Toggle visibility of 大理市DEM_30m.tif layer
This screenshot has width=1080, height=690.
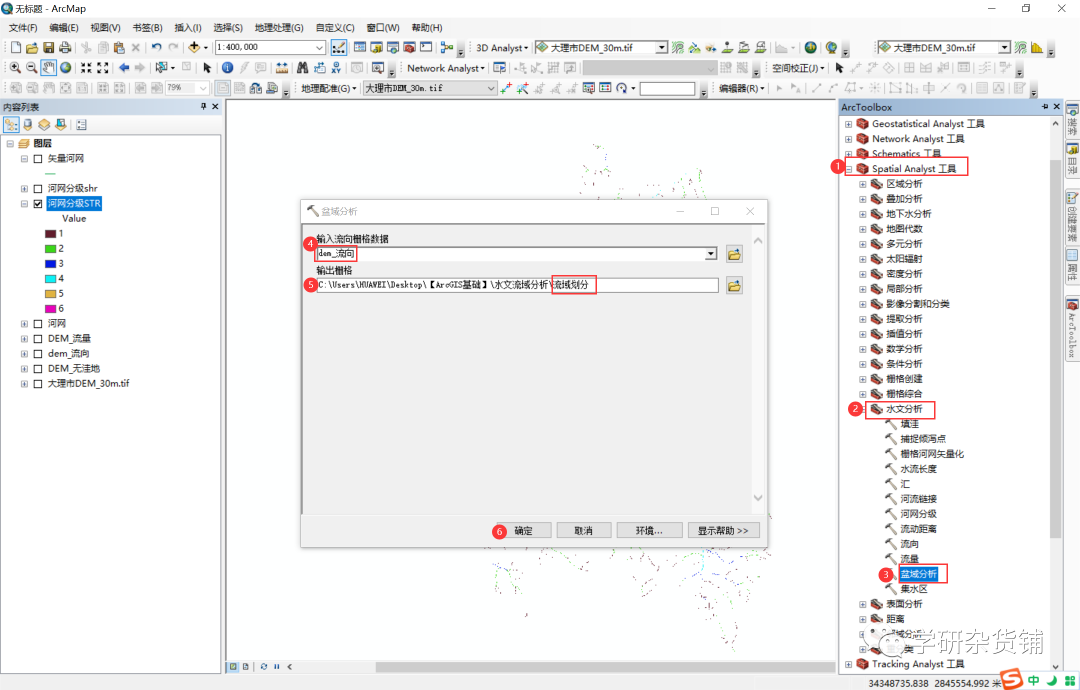pyautogui.click(x=38, y=383)
